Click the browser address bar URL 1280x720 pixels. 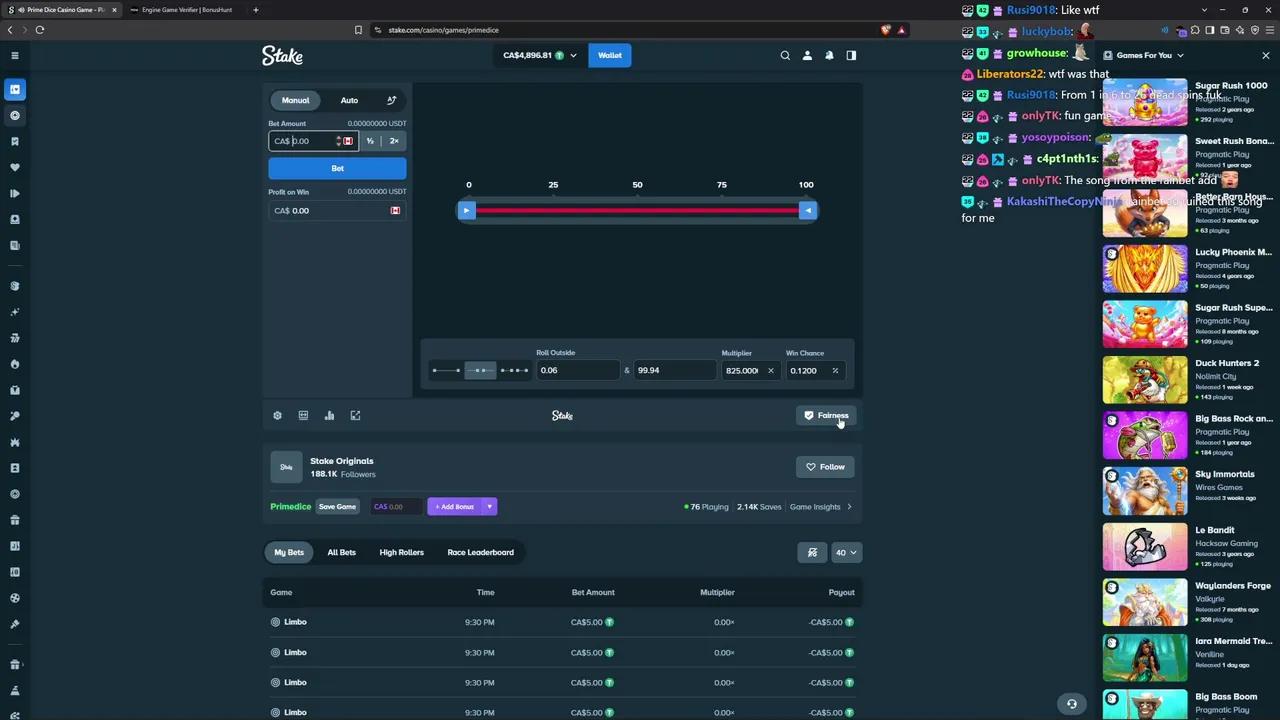[x=443, y=30]
